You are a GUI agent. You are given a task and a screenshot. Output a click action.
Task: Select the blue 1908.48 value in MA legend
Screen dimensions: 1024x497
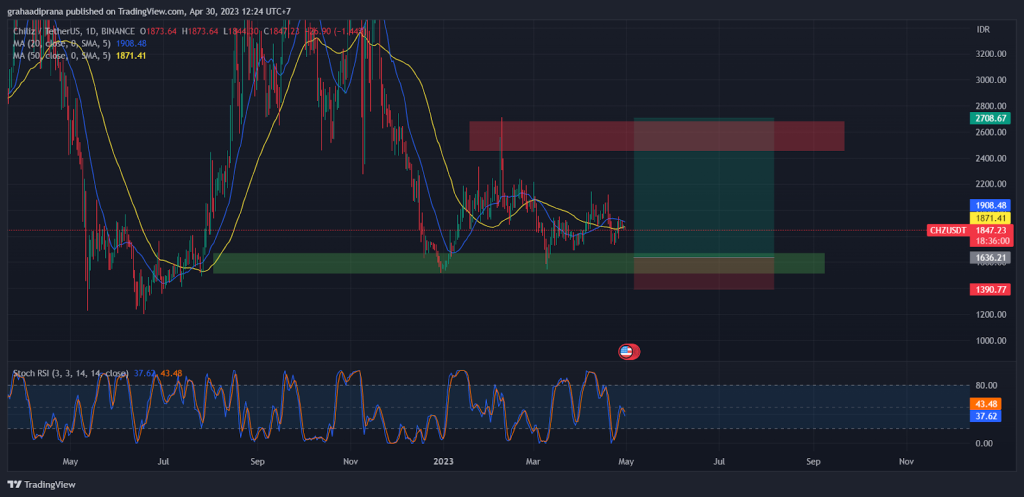click(x=132, y=43)
